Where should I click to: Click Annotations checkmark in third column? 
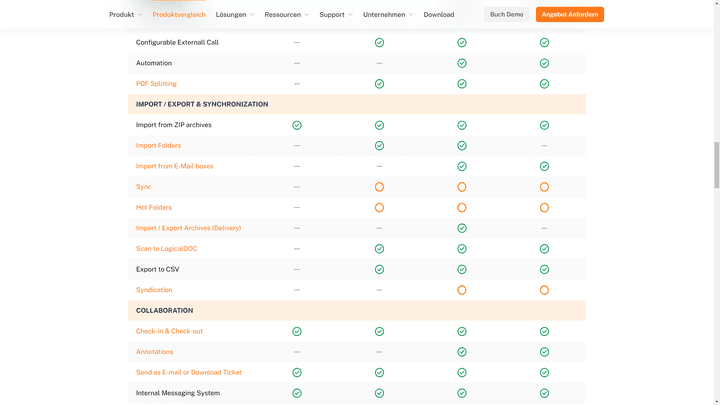(x=462, y=352)
